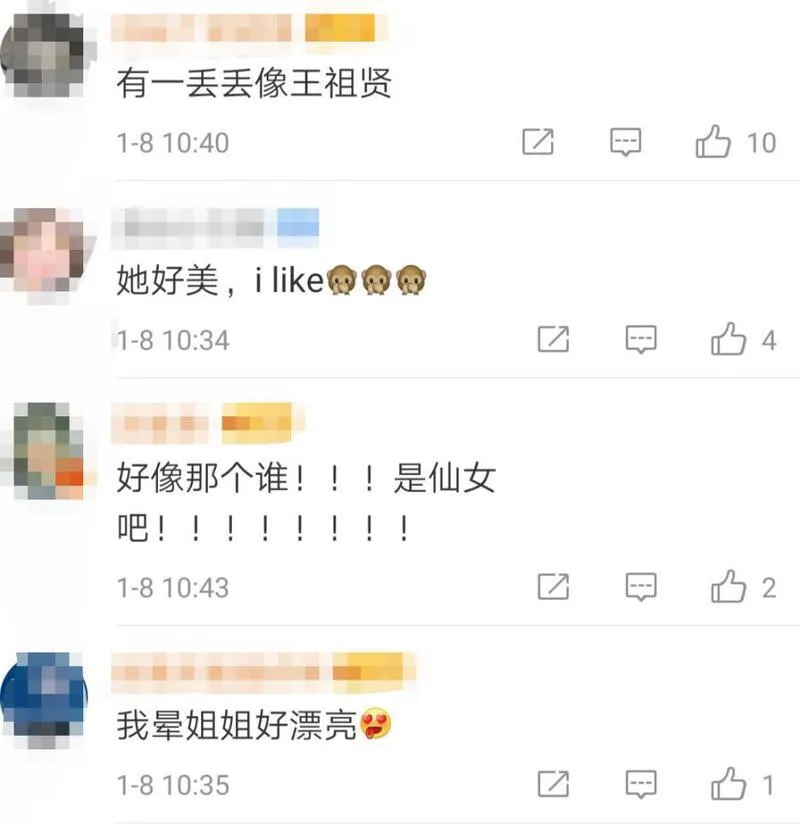Select the comment text 有一丢丢像王祖贤
The width and height of the screenshot is (800, 825).
(254, 83)
